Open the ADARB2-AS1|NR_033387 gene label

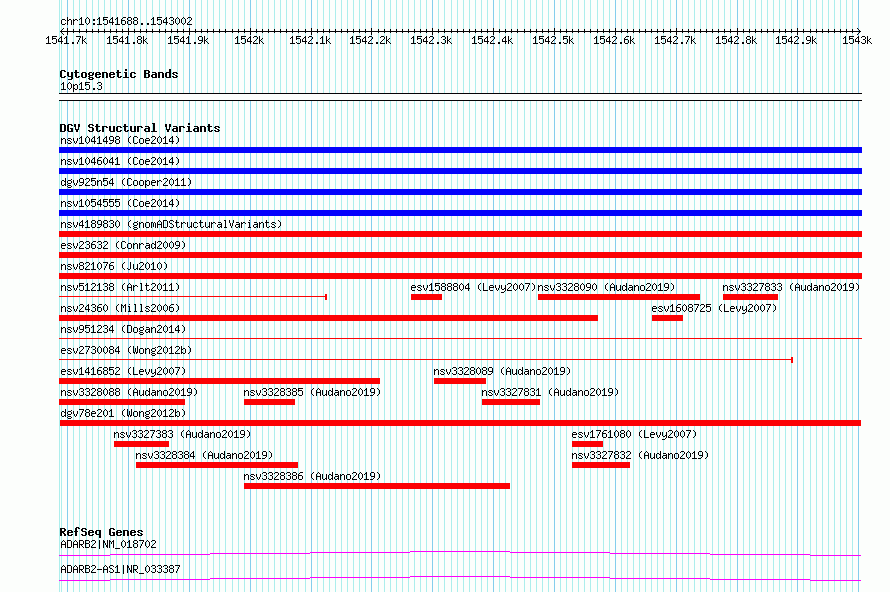pos(120,569)
